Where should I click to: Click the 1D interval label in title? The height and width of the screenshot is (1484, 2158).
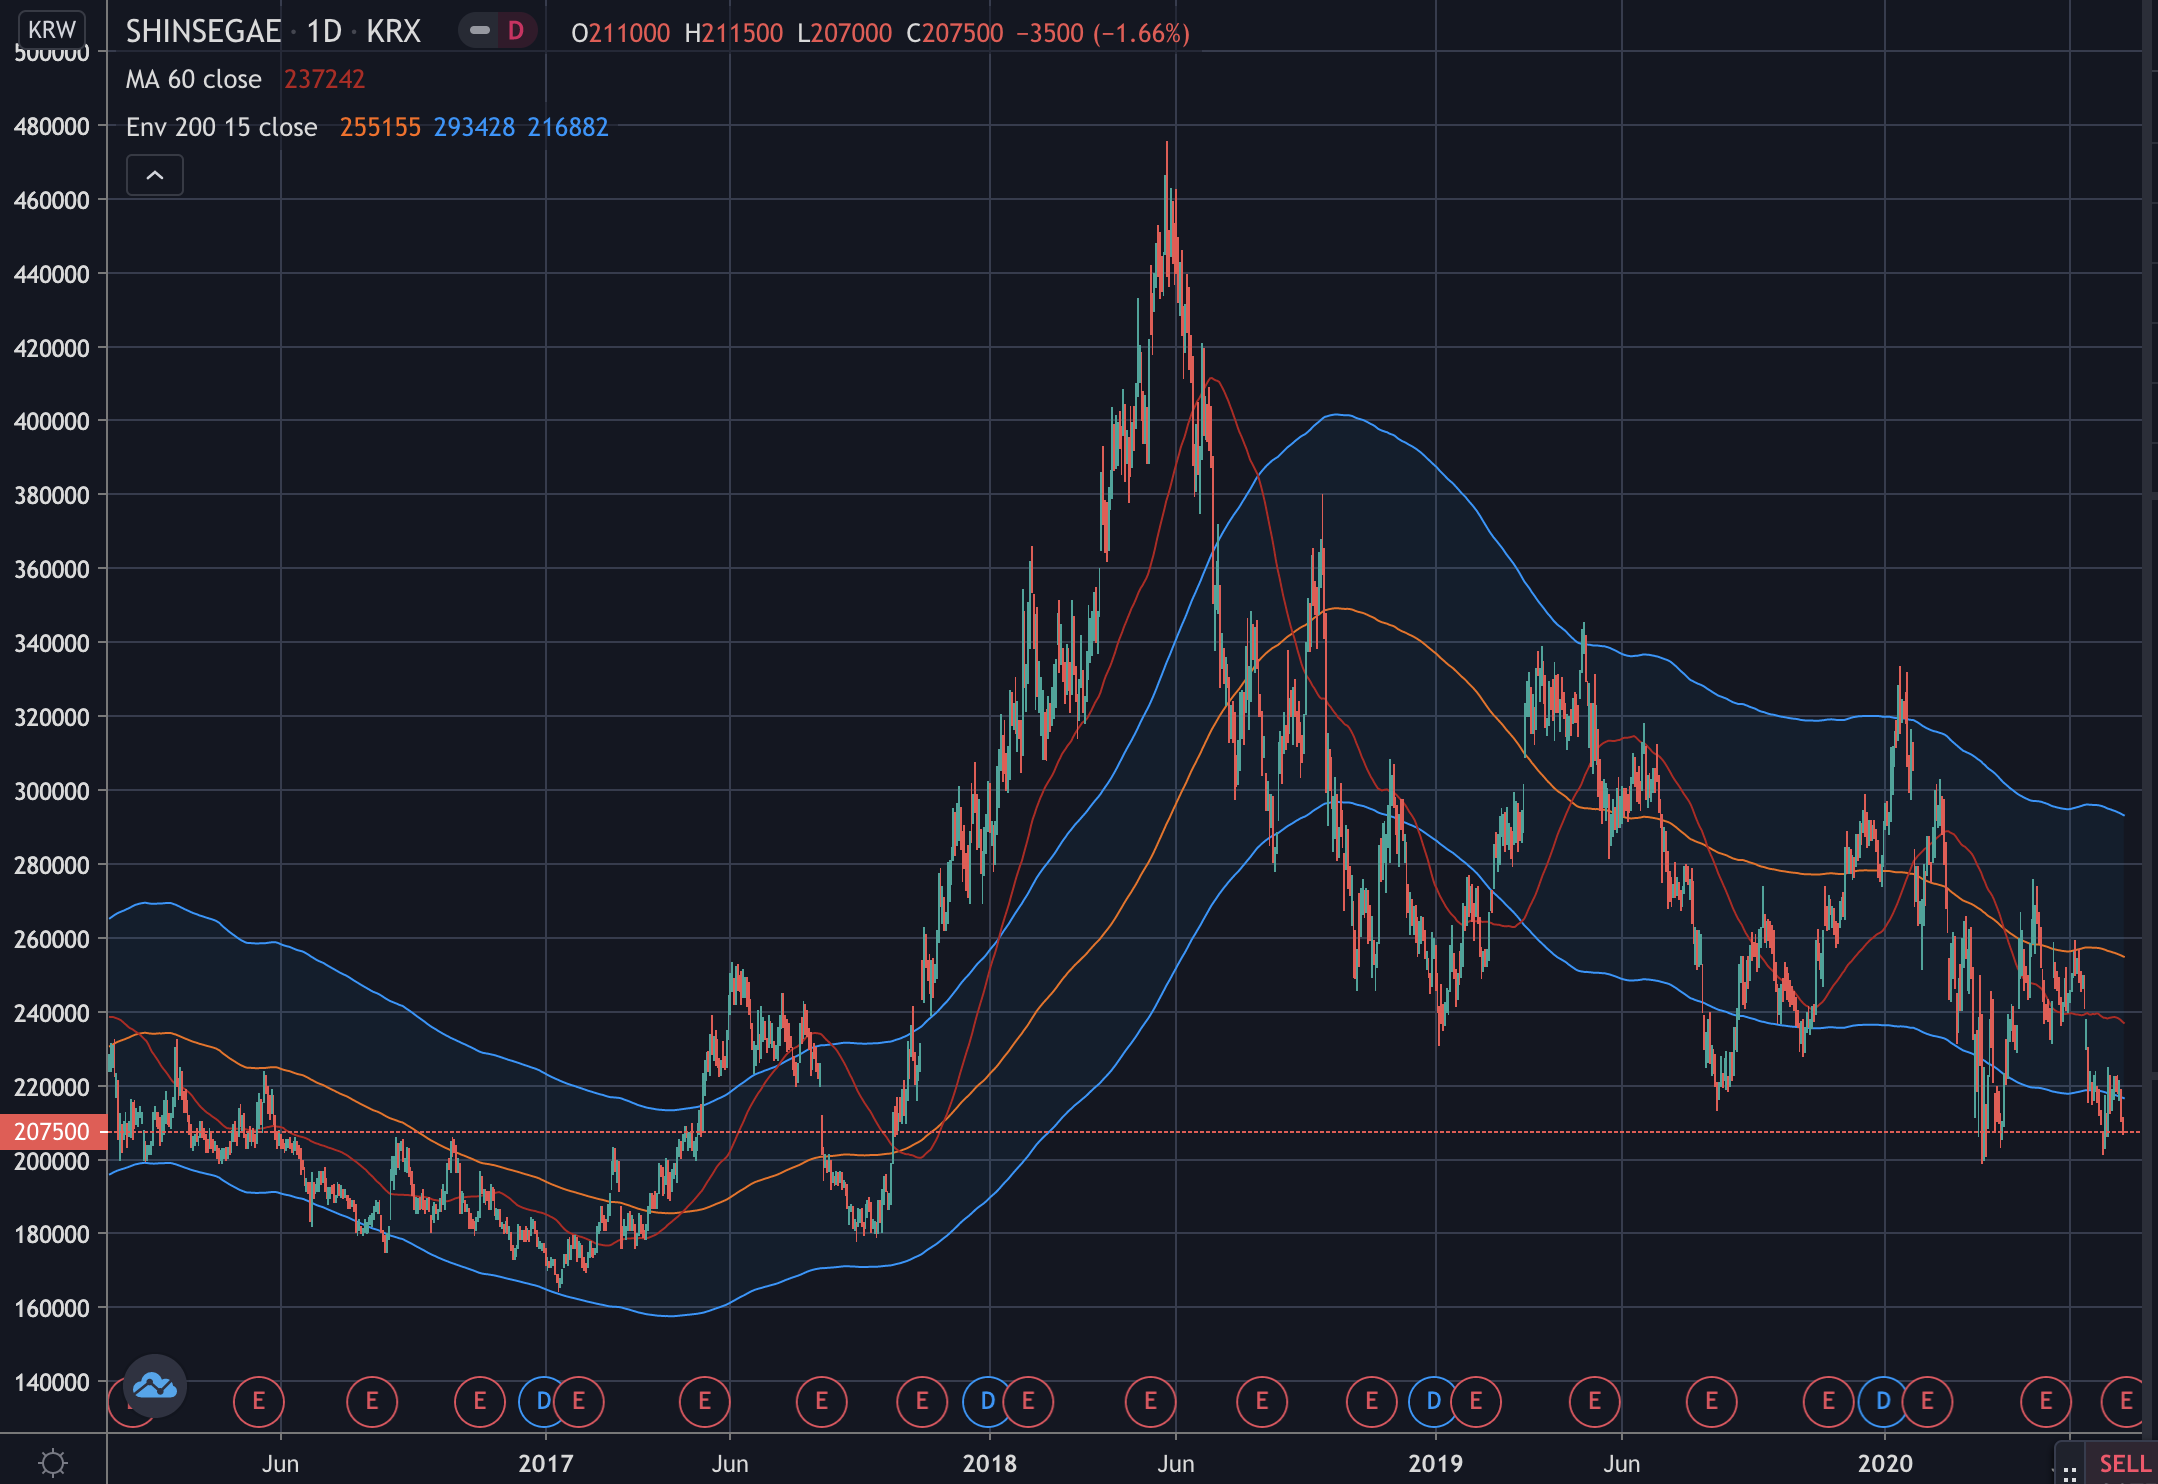coord(324,31)
